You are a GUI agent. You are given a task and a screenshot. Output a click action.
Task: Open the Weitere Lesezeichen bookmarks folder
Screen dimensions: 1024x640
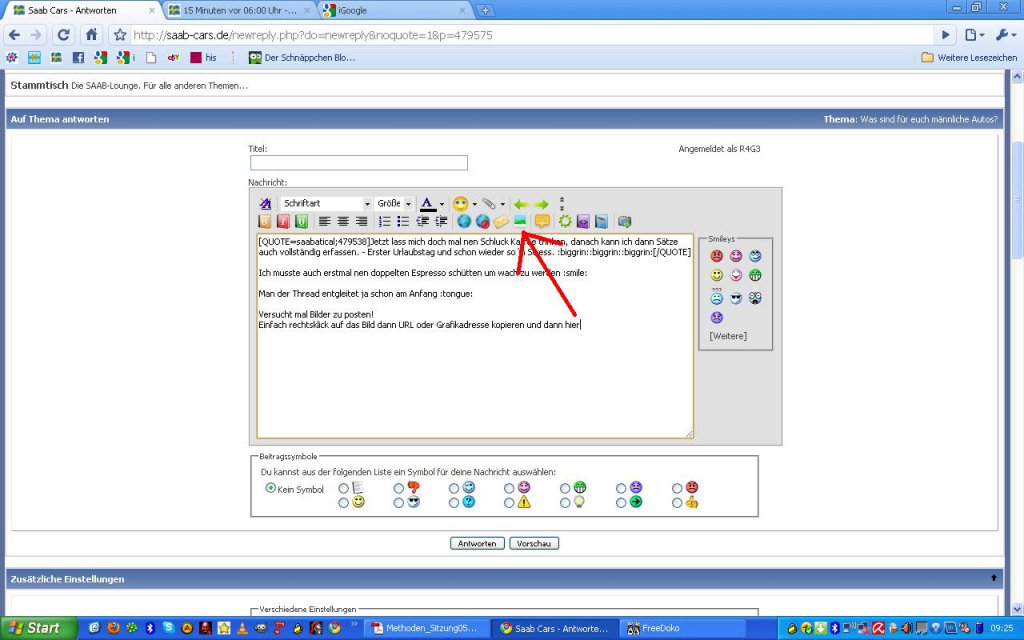click(x=969, y=57)
